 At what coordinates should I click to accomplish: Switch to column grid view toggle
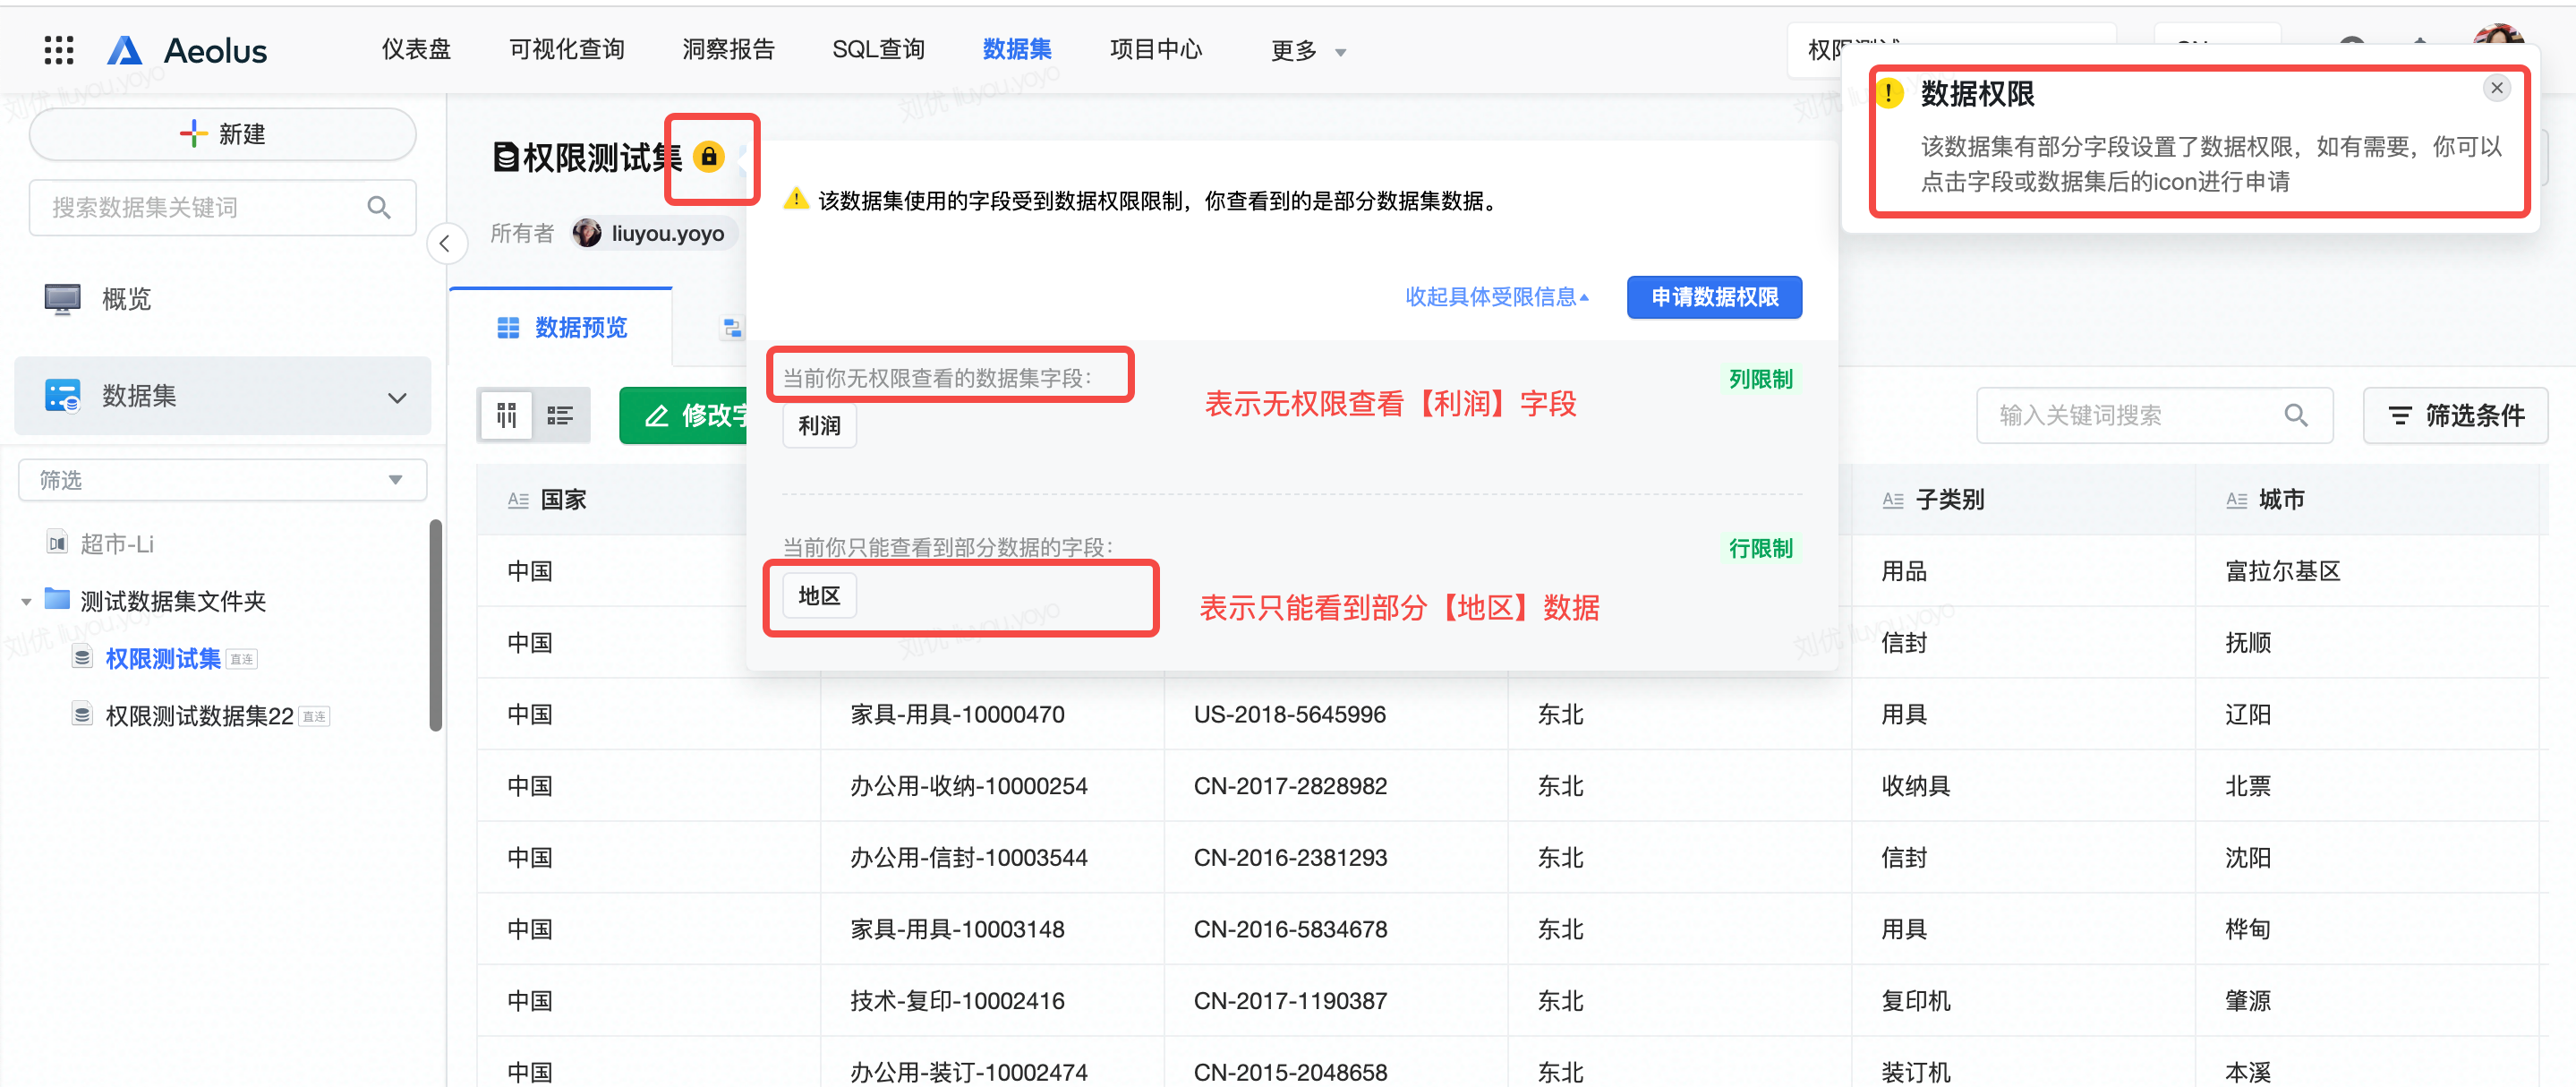click(507, 415)
